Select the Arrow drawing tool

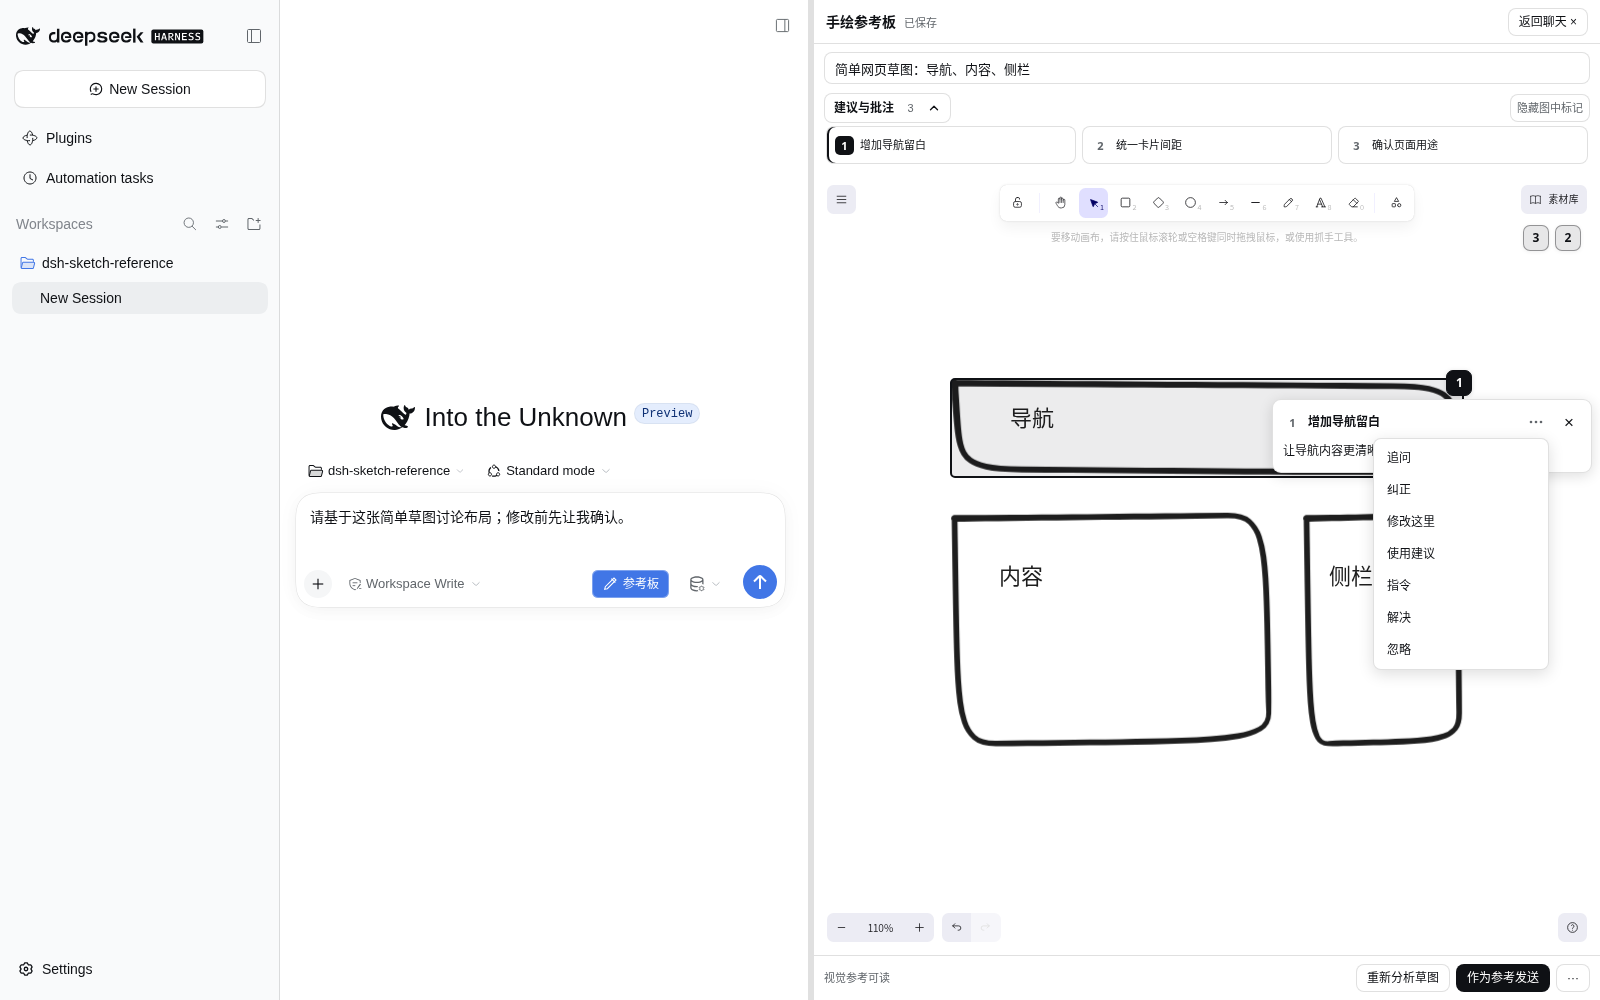pos(1224,203)
